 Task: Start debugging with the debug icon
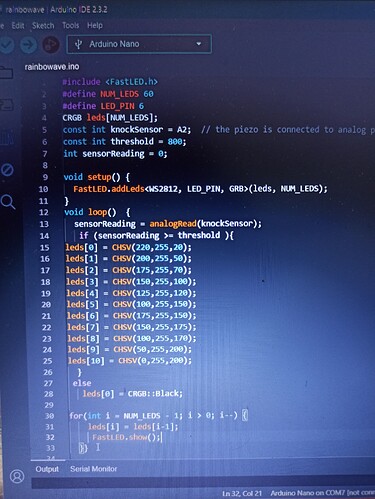point(51,45)
